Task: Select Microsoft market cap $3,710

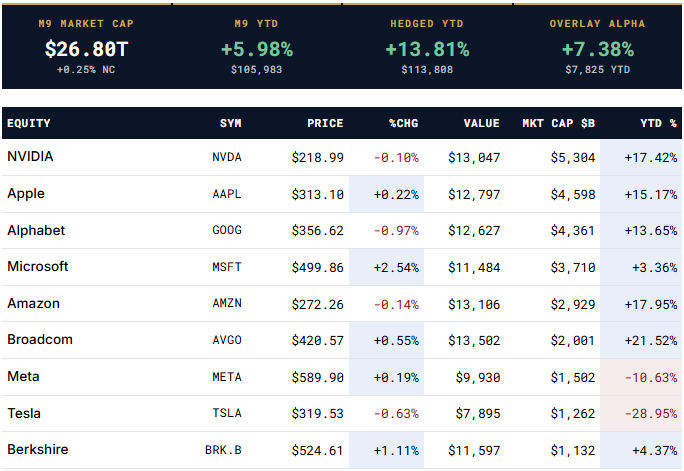Action: [573, 267]
